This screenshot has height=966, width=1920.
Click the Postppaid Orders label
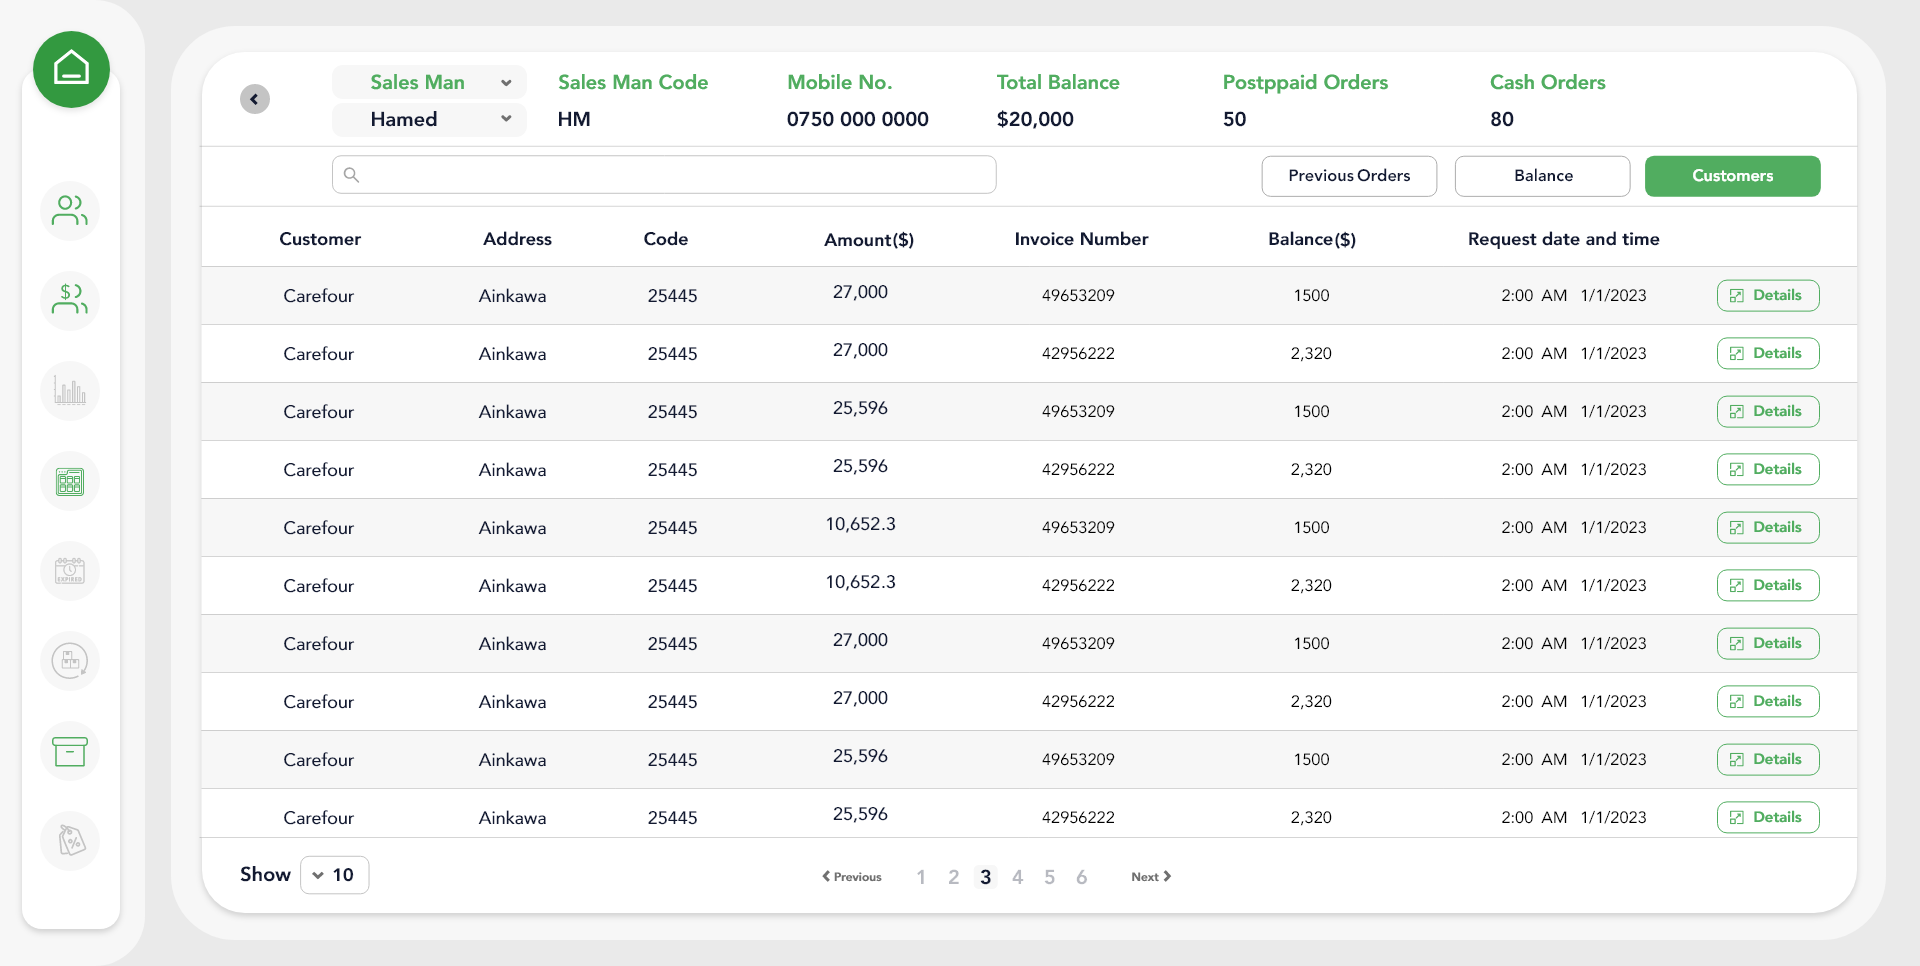pyautogui.click(x=1305, y=82)
